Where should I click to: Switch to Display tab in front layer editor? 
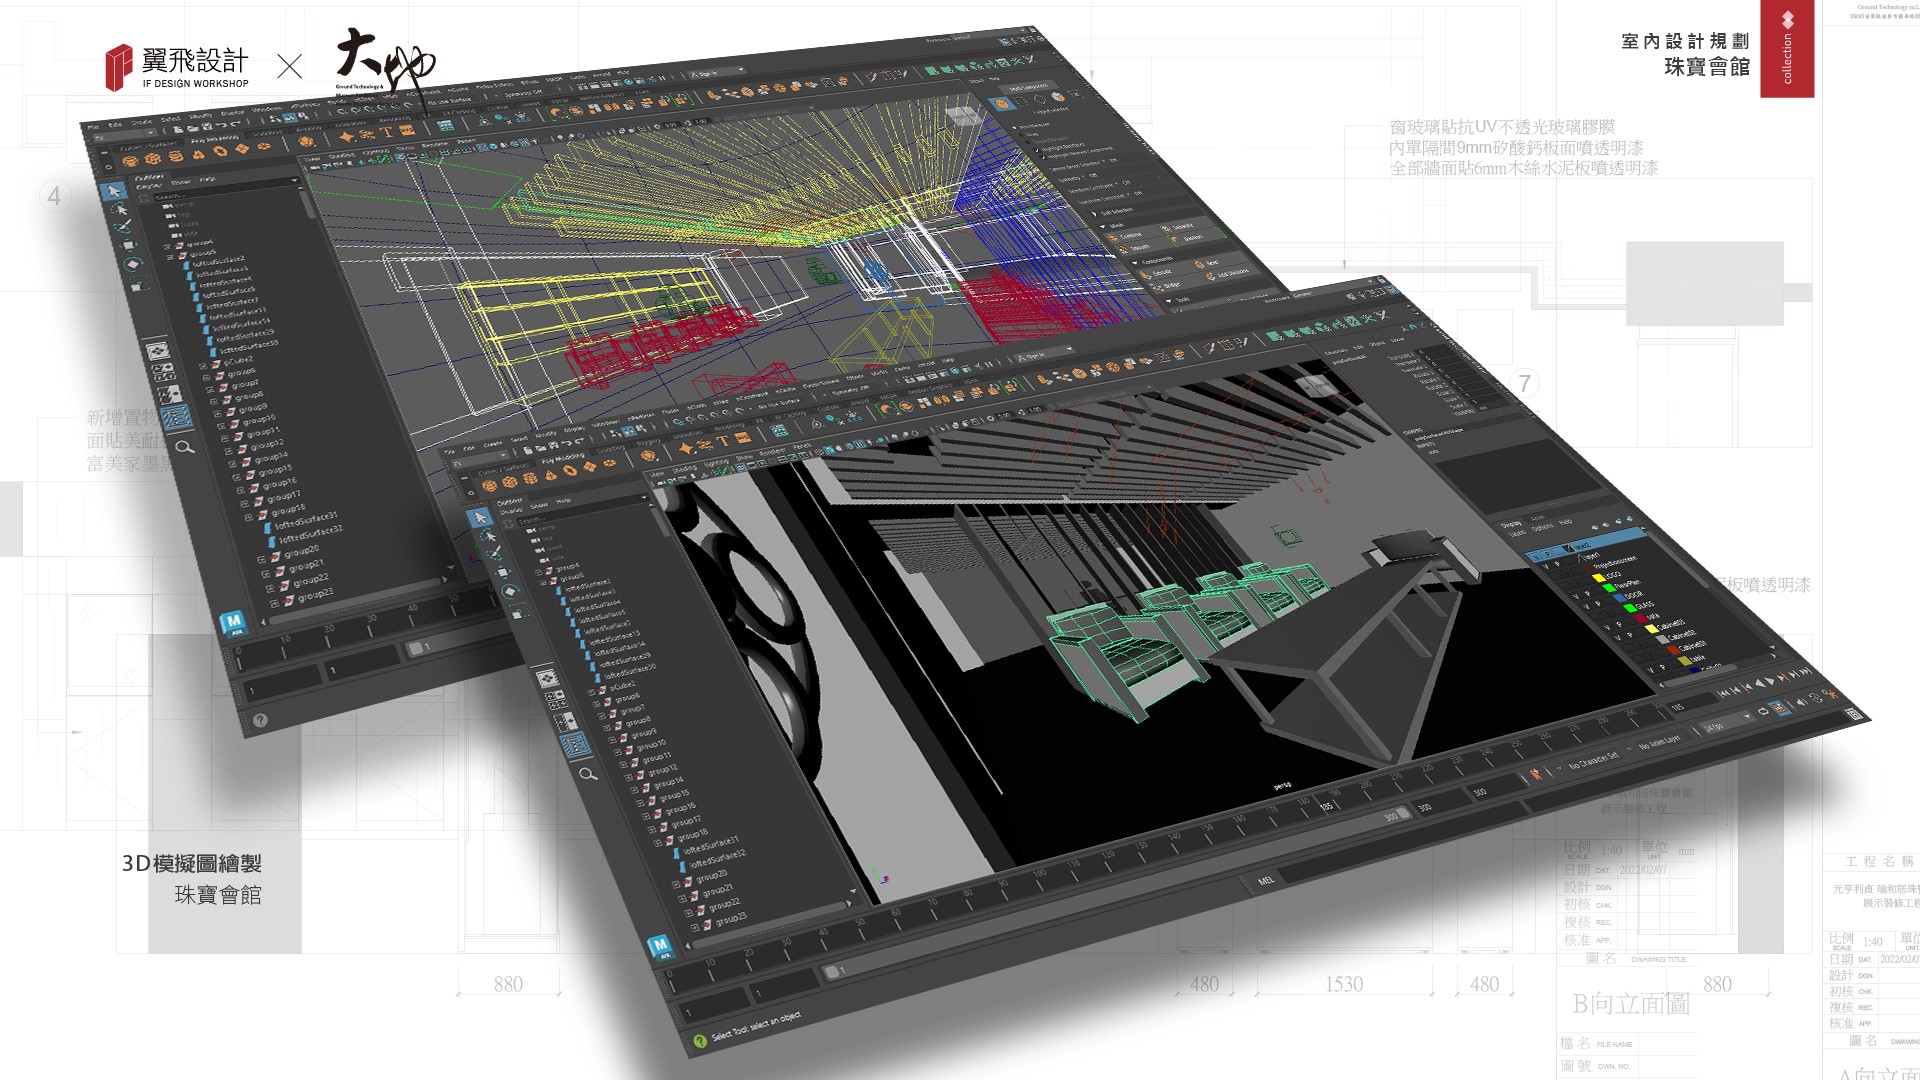click(x=1511, y=524)
